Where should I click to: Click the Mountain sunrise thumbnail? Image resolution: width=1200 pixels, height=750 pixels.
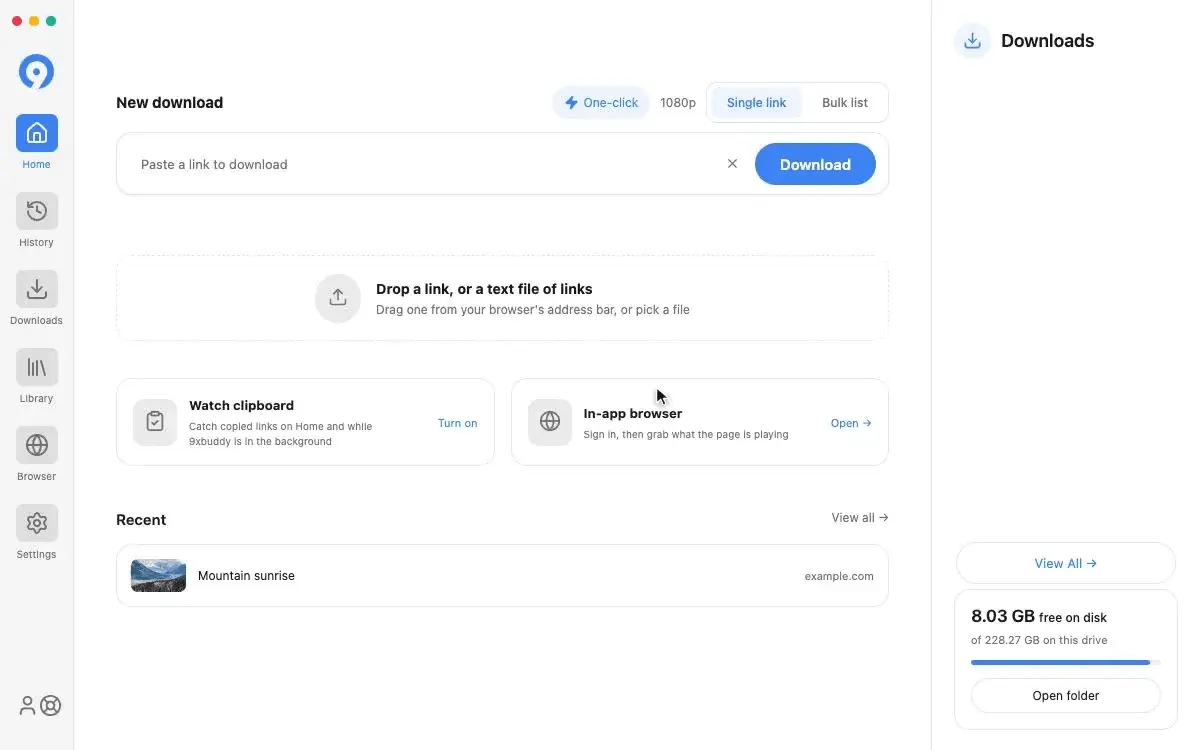[158, 576]
